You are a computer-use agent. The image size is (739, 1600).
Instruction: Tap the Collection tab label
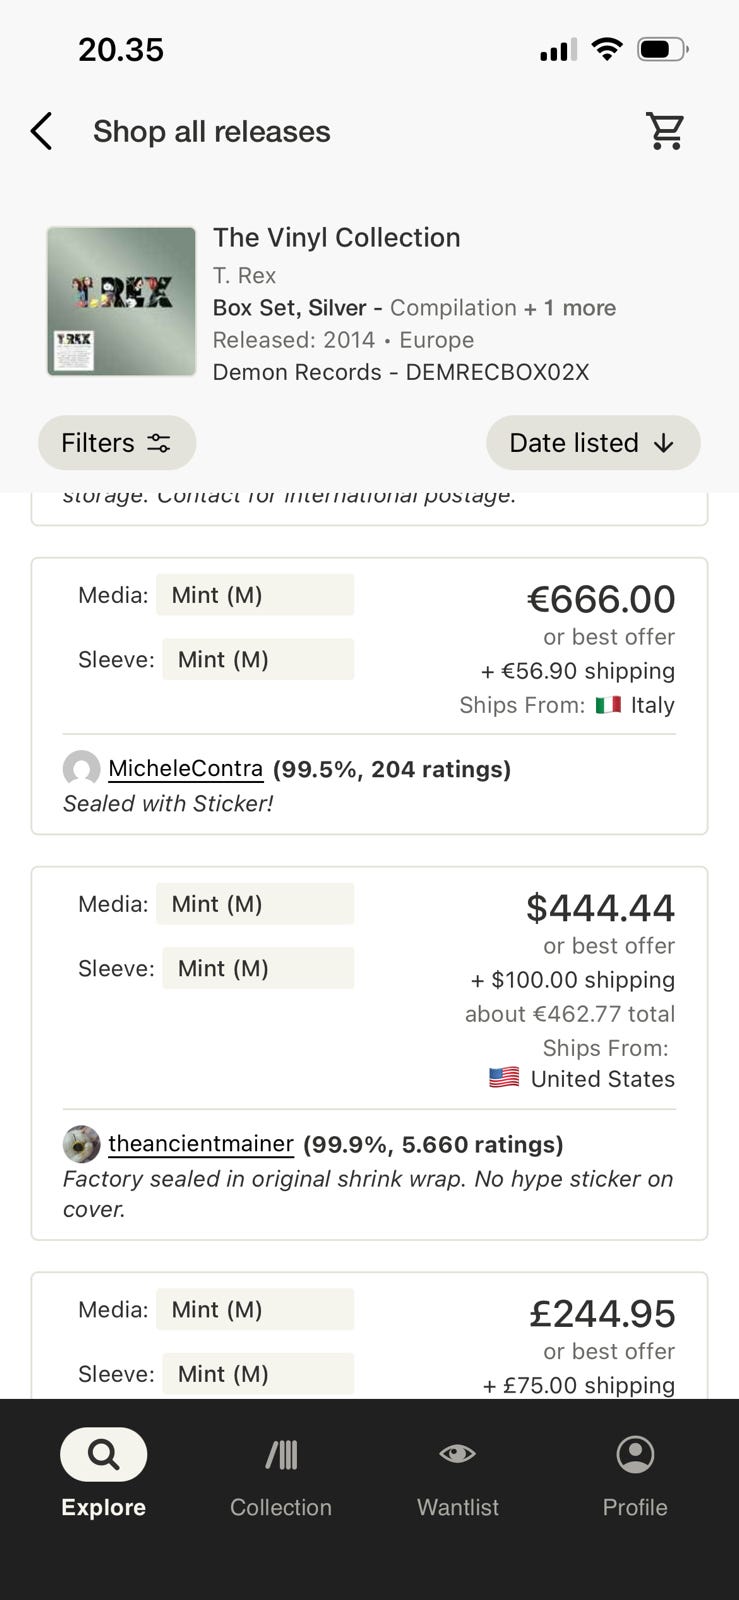coord(281,1507)
